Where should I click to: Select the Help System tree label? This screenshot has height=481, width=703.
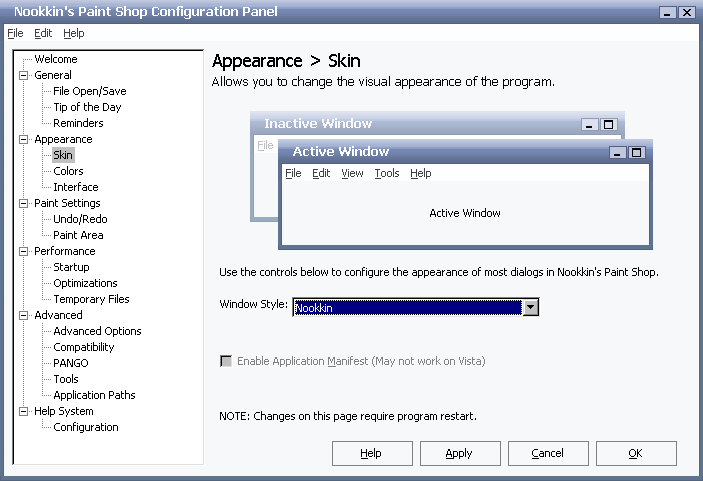click(x=64, y=412)
